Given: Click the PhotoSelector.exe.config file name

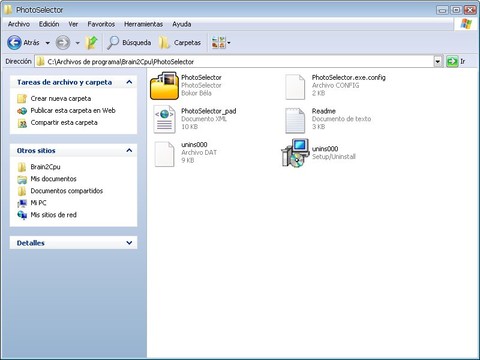Looking at the screenshot, I should [349, 77].
